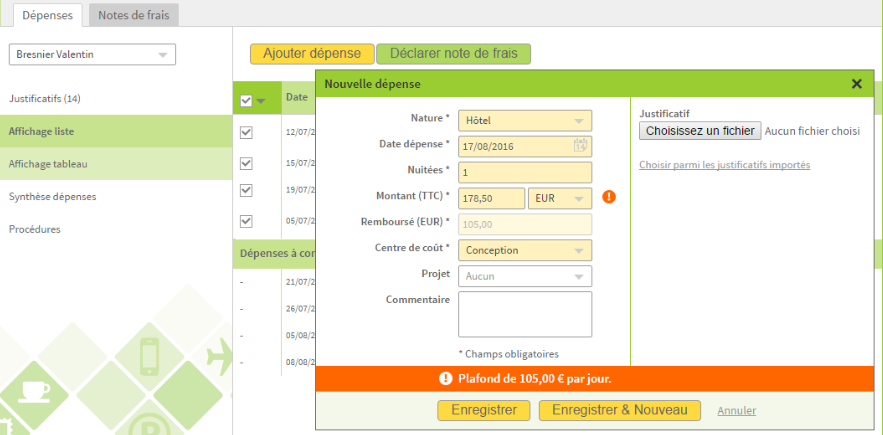Uncheck the row dated 19/07

click(x=246, y=190)
